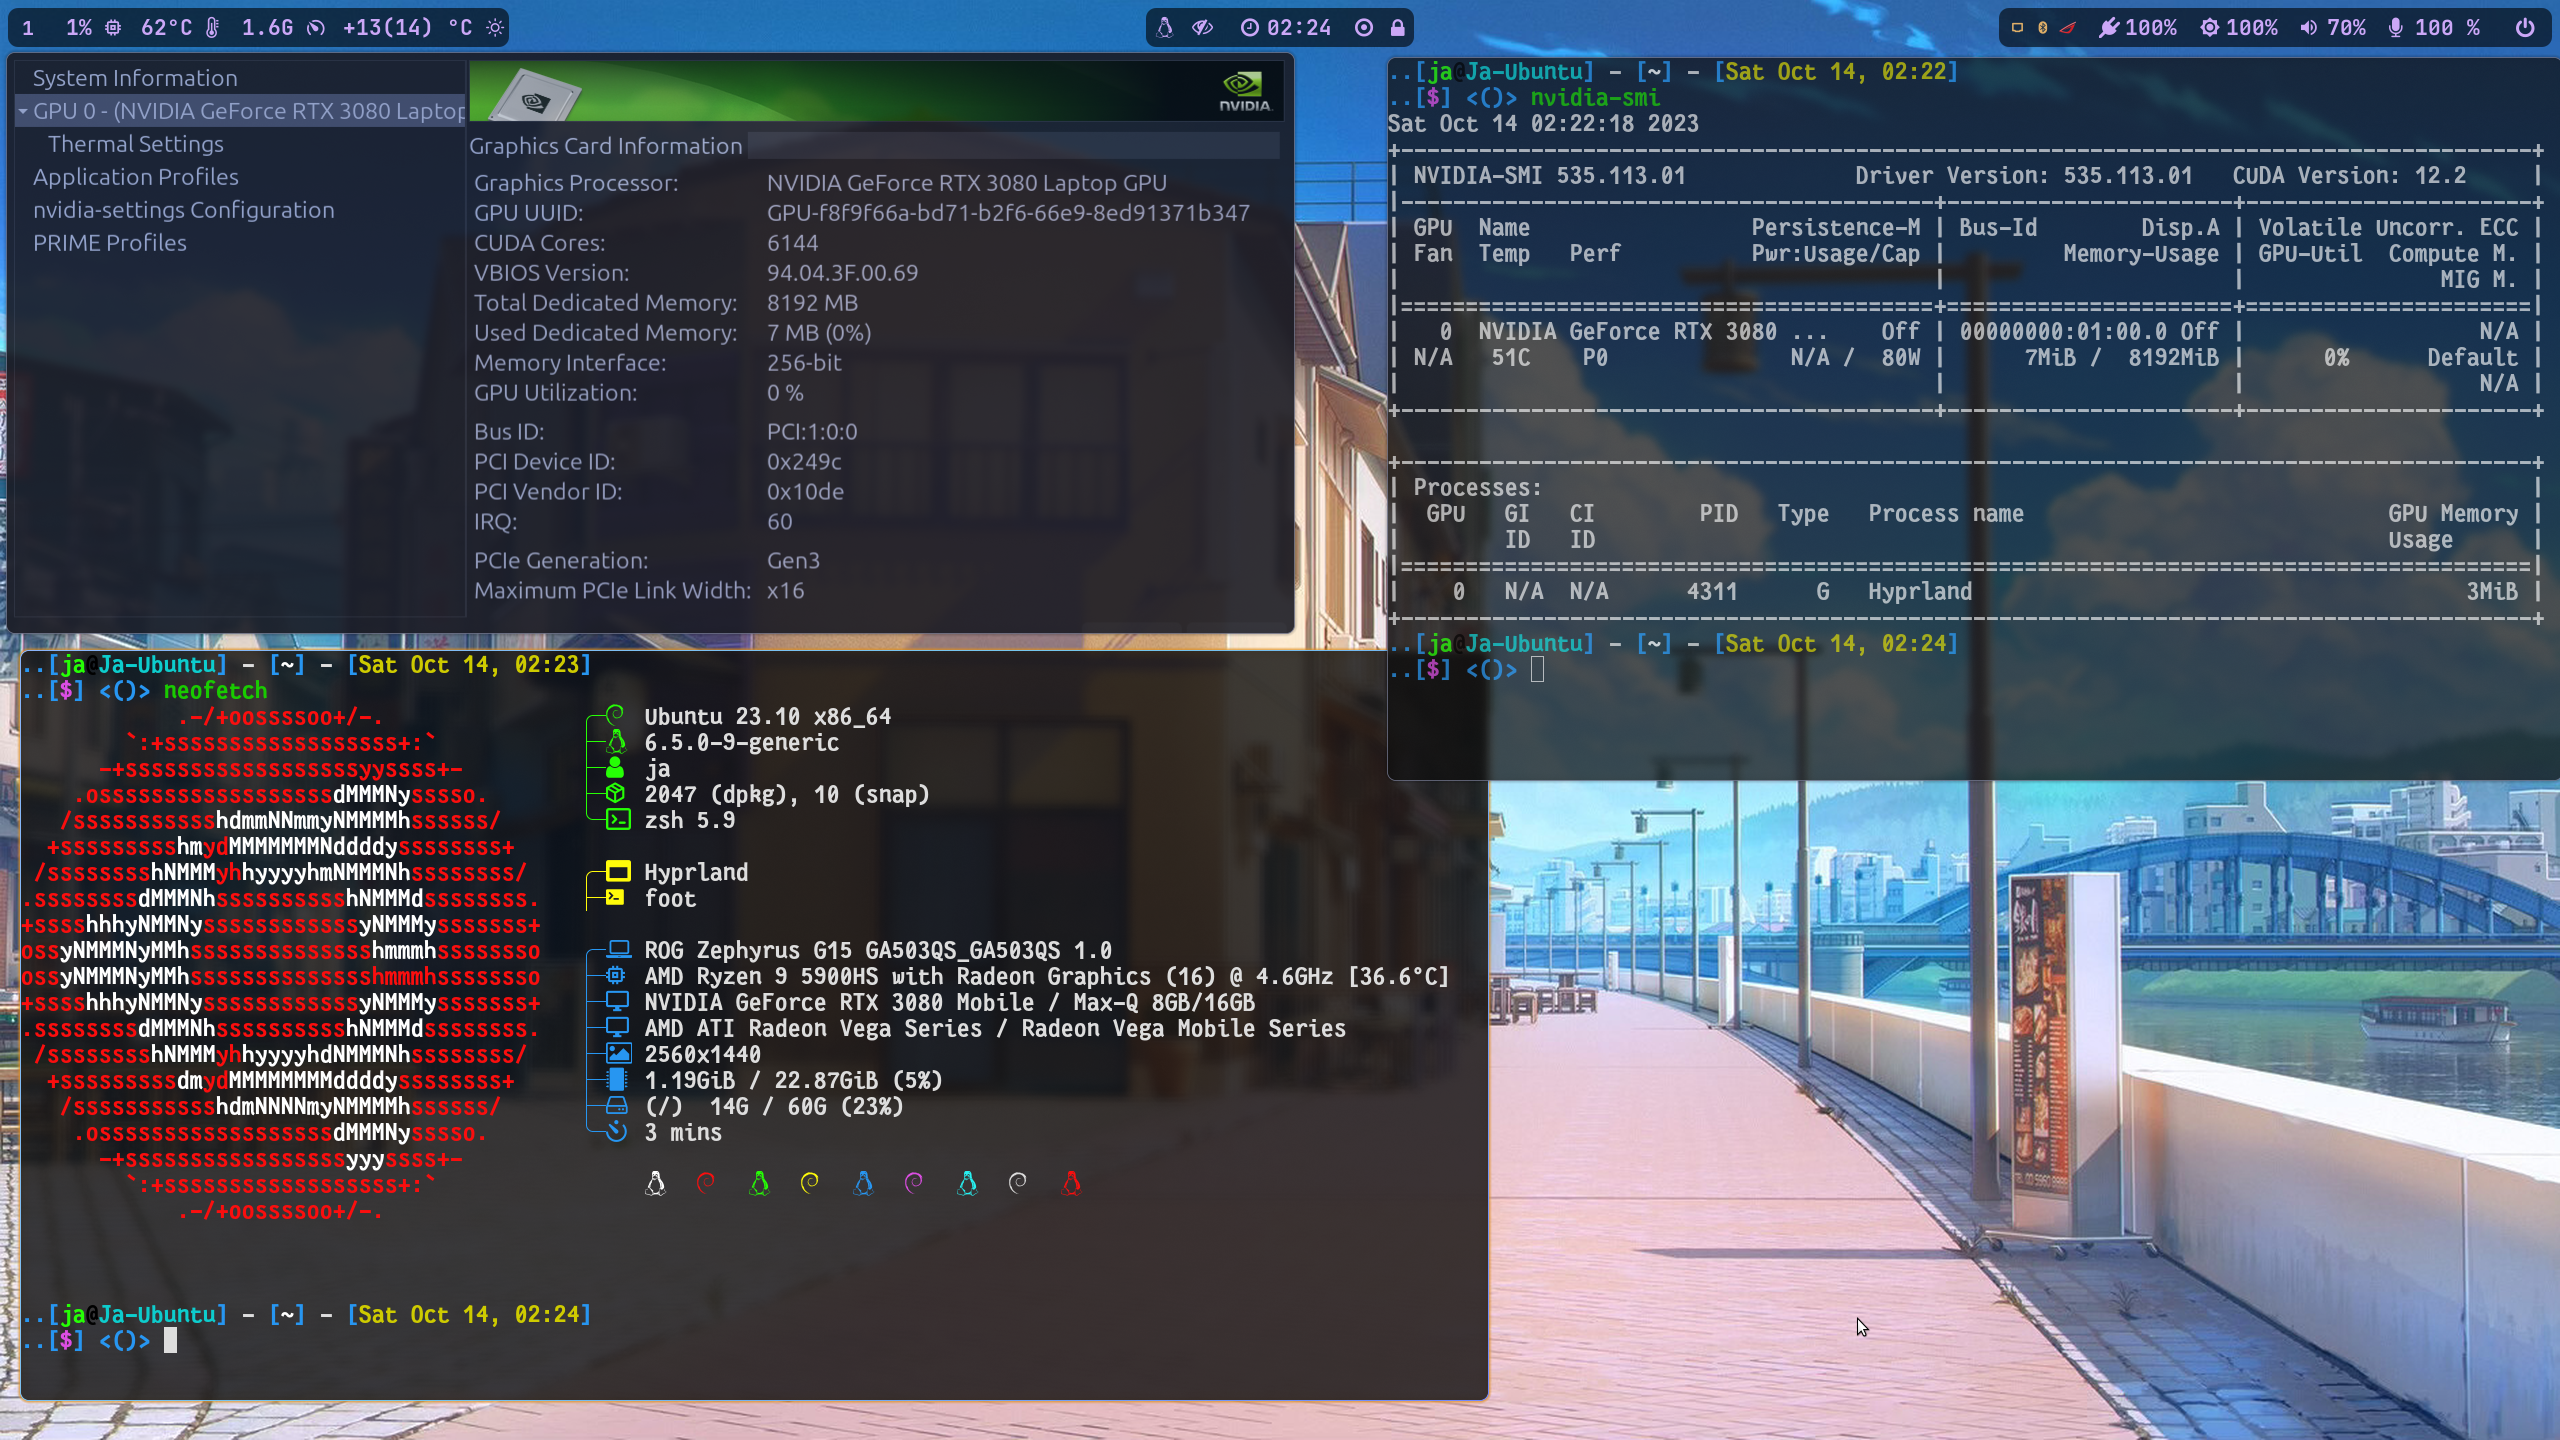
Task: Click the red ROG tray icon
Action: tap(2067, 28)
